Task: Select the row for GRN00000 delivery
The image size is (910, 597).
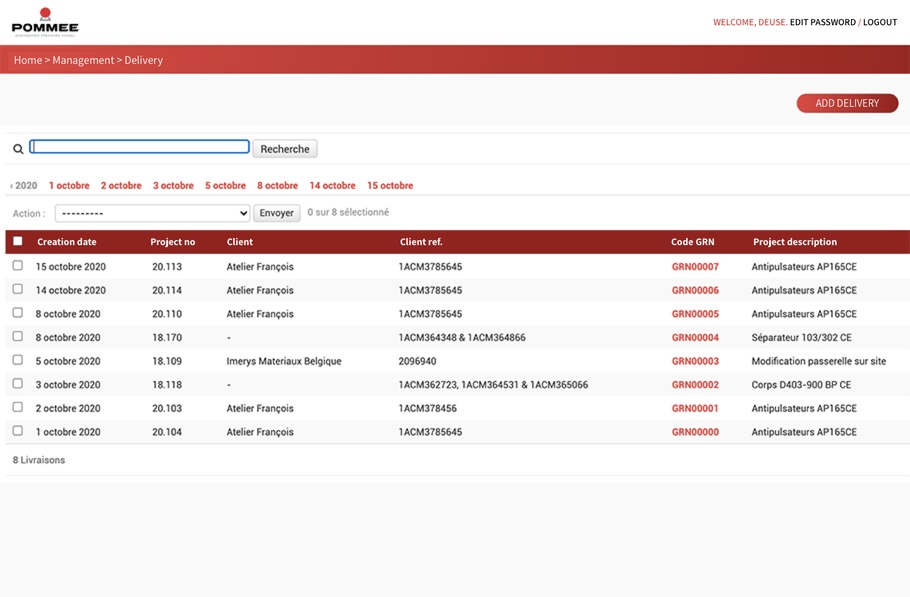Action: pos(17,431)
